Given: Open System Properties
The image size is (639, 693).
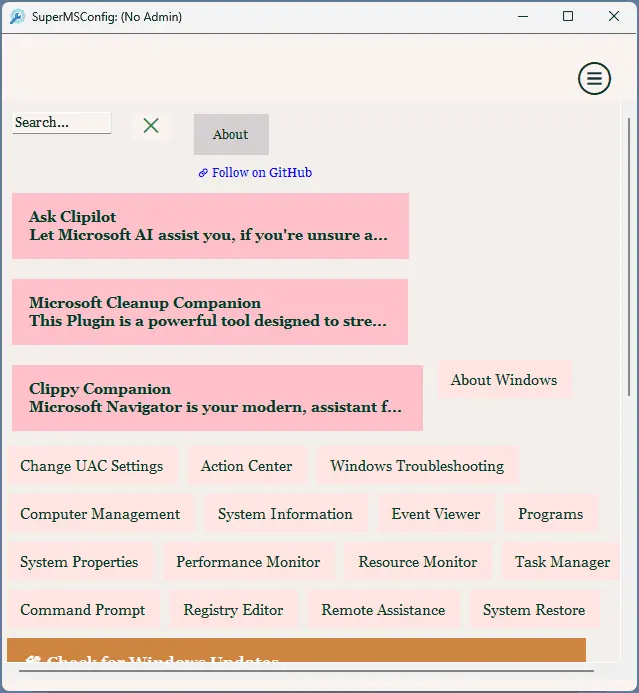Looking at the screenshot, I should point(80,562).
